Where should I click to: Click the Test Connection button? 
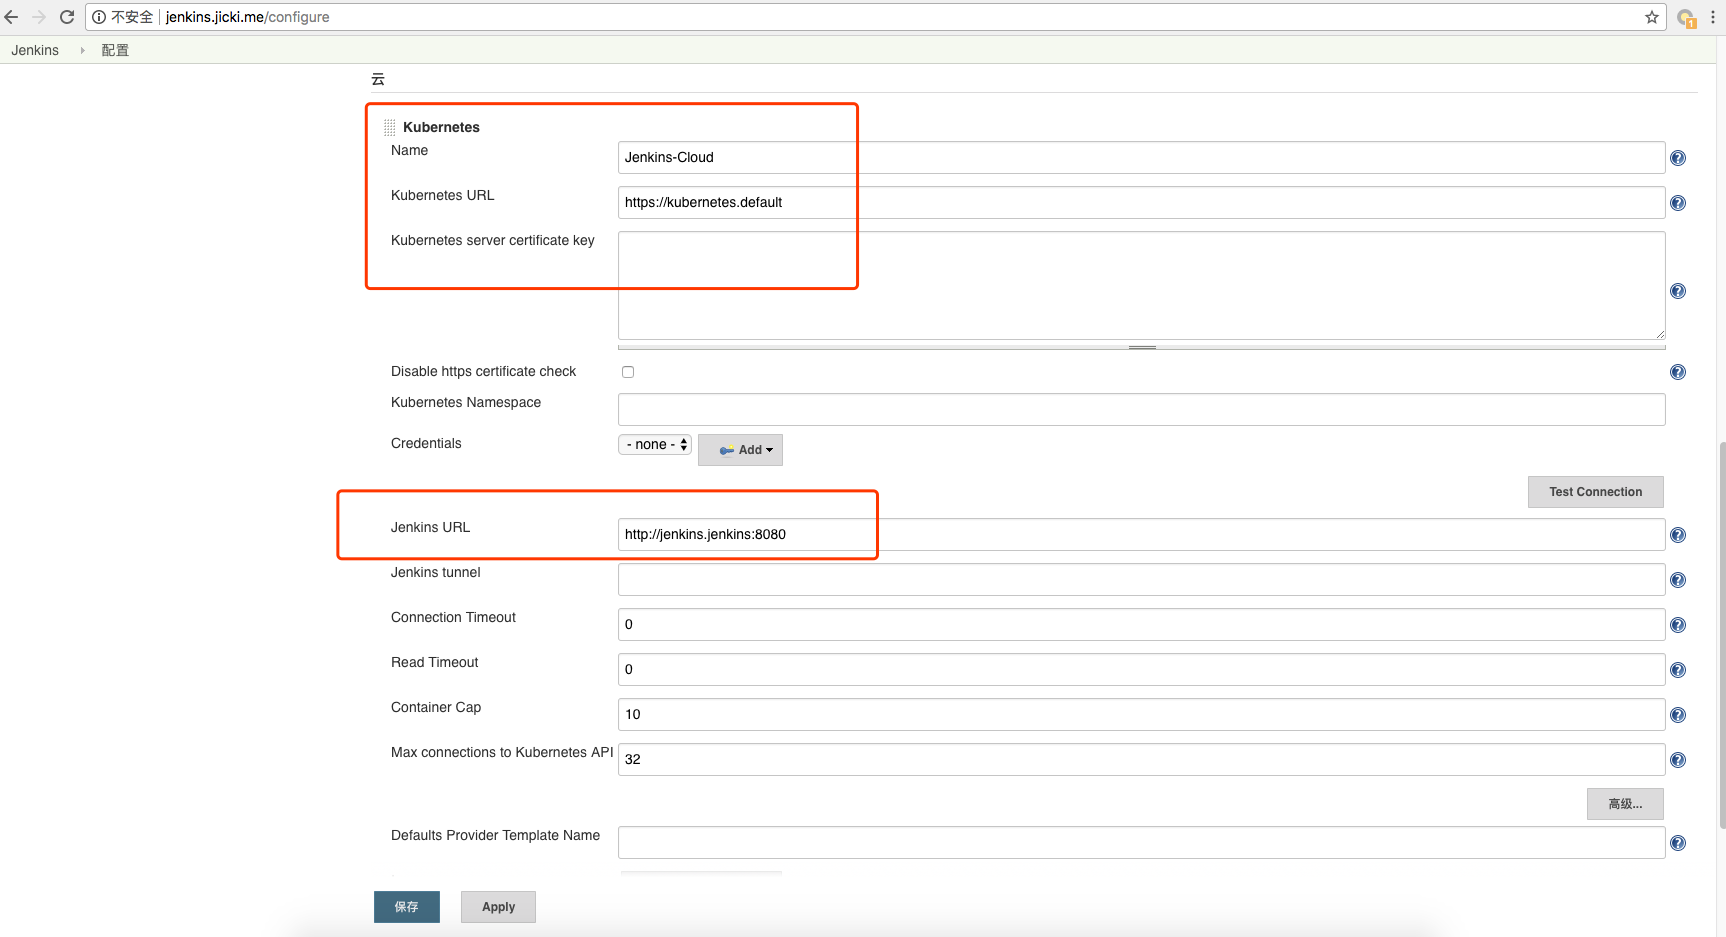pyautogui.click(x=1595, y=492)
